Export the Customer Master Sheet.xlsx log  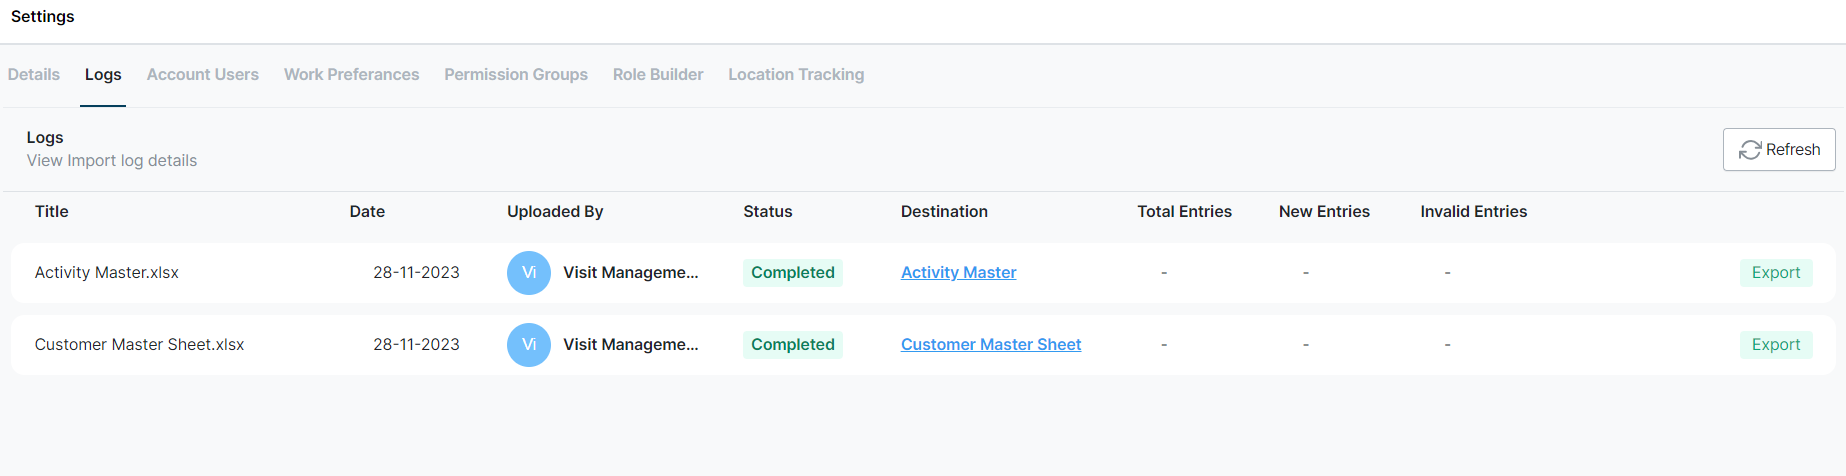point(1775,345)
